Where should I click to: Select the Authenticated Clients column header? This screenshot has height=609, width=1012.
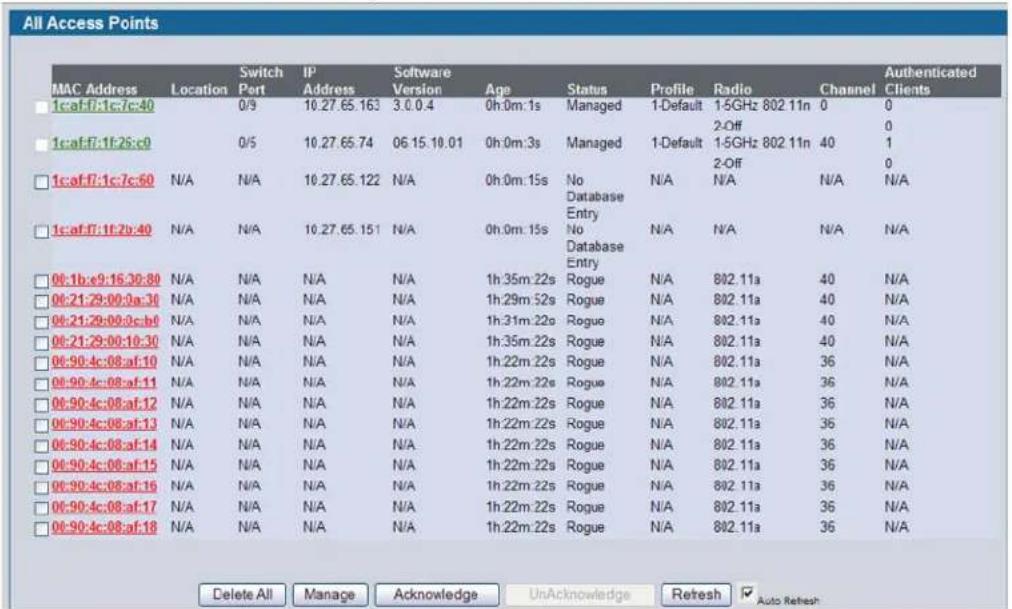point(930,81)
